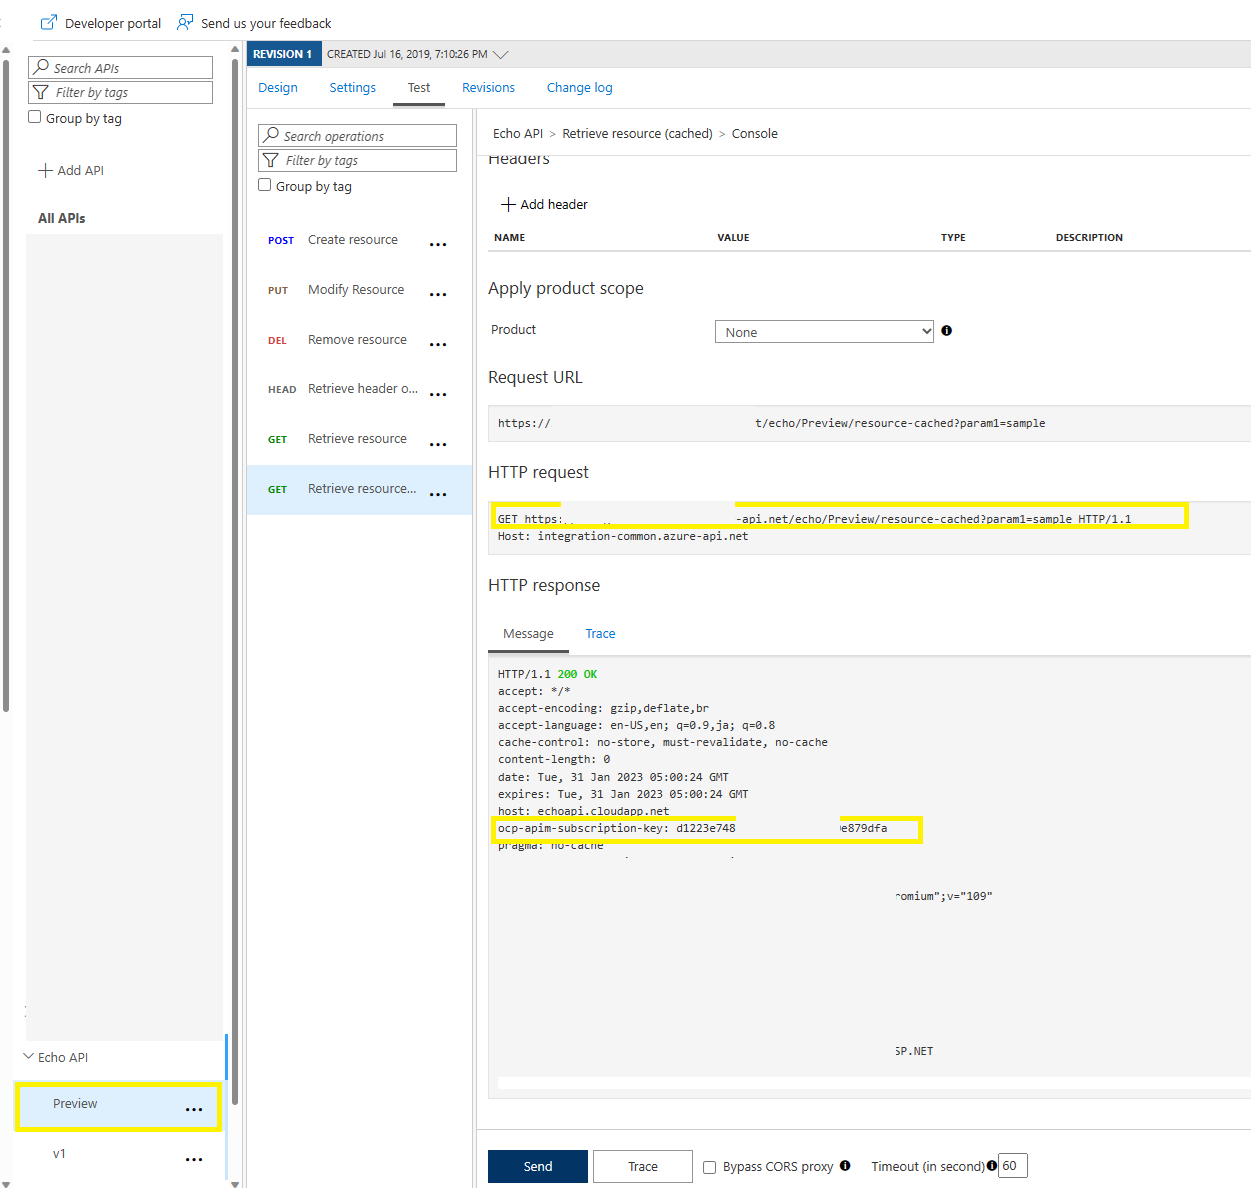
Task: Switch to the Settings tab
Action: [353, 88]
